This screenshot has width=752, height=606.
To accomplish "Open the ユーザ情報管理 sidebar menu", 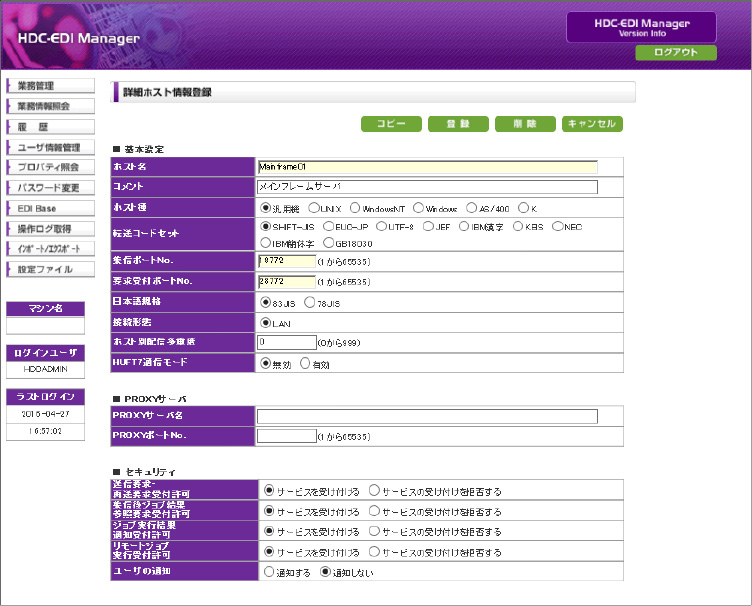I will pyautogui.click(x=50, y=147).
